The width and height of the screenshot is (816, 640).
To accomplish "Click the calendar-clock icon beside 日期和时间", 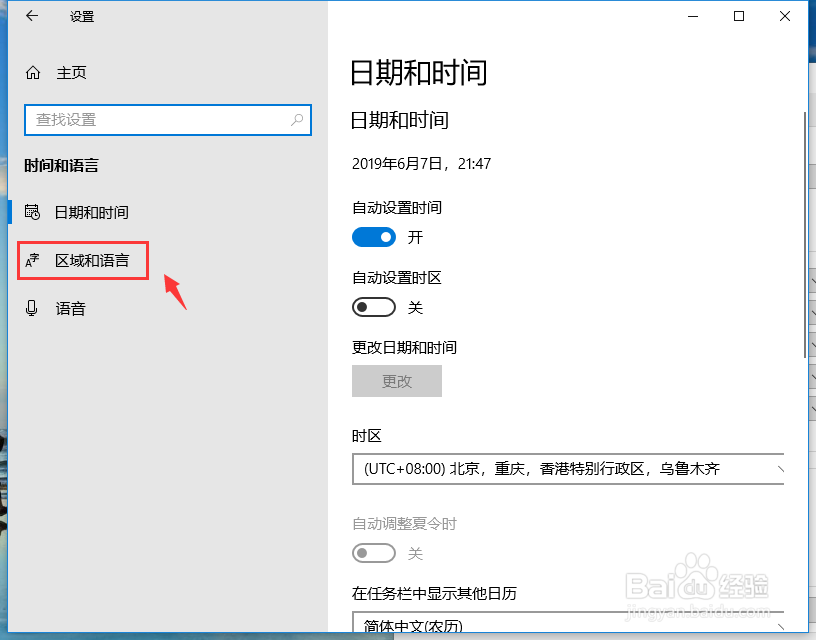I will click(x=31, y=212).
